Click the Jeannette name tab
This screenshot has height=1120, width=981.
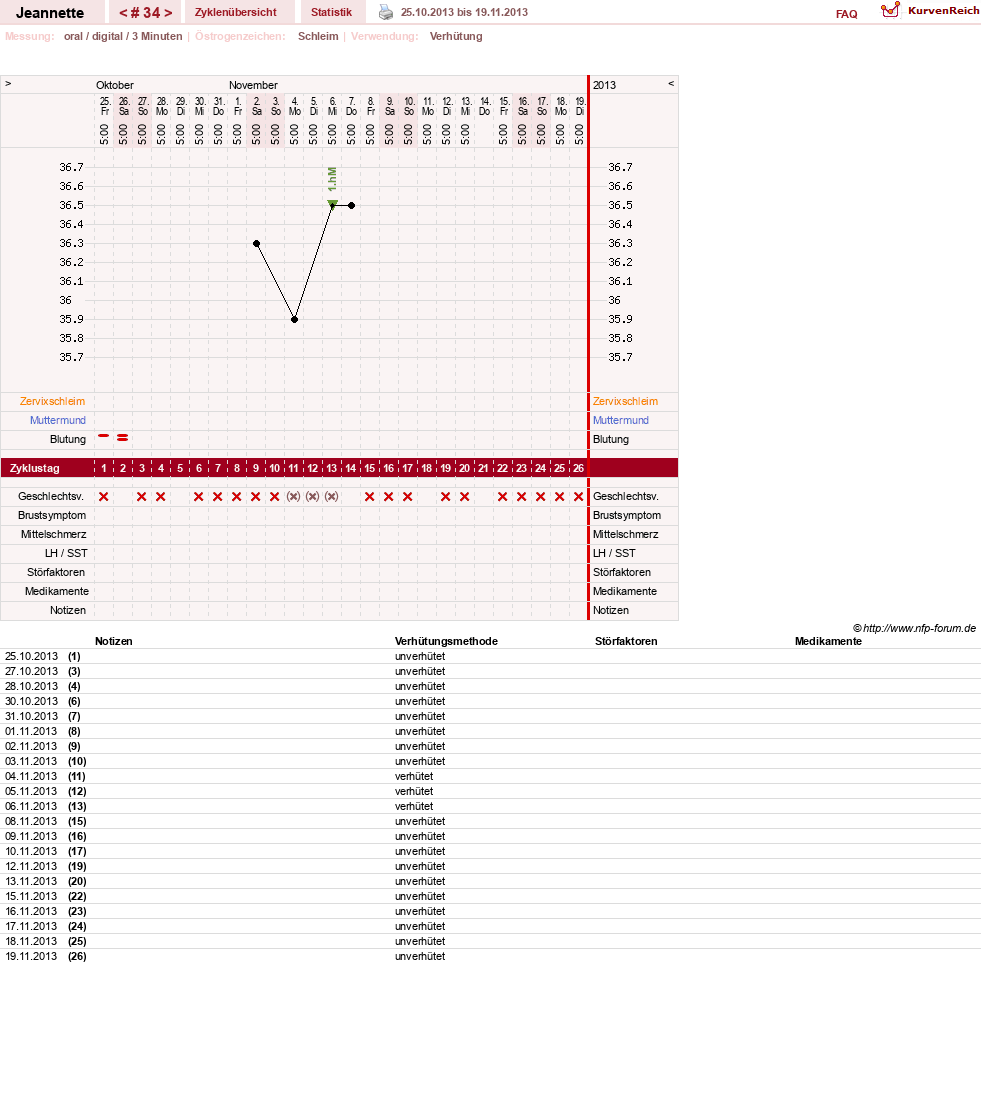(50, 13)
